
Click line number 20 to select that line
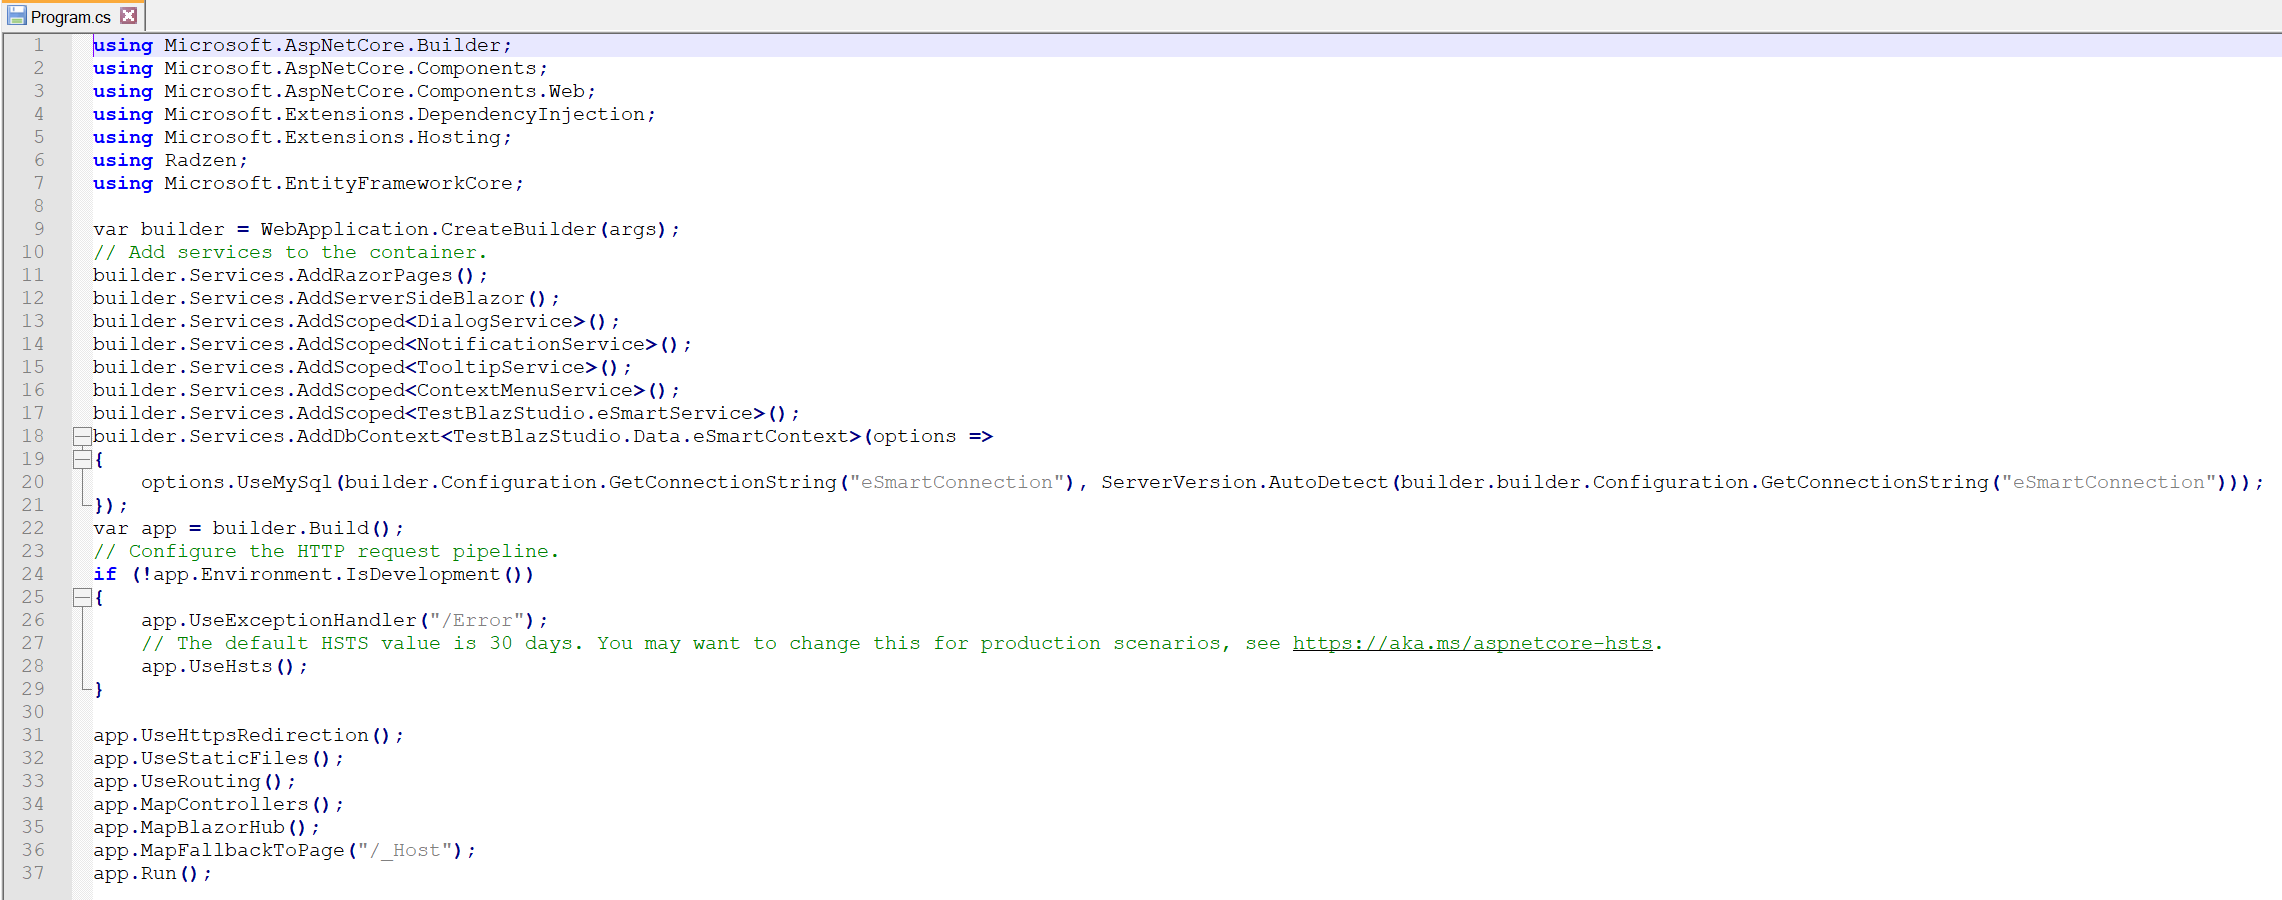pos(32,482)
